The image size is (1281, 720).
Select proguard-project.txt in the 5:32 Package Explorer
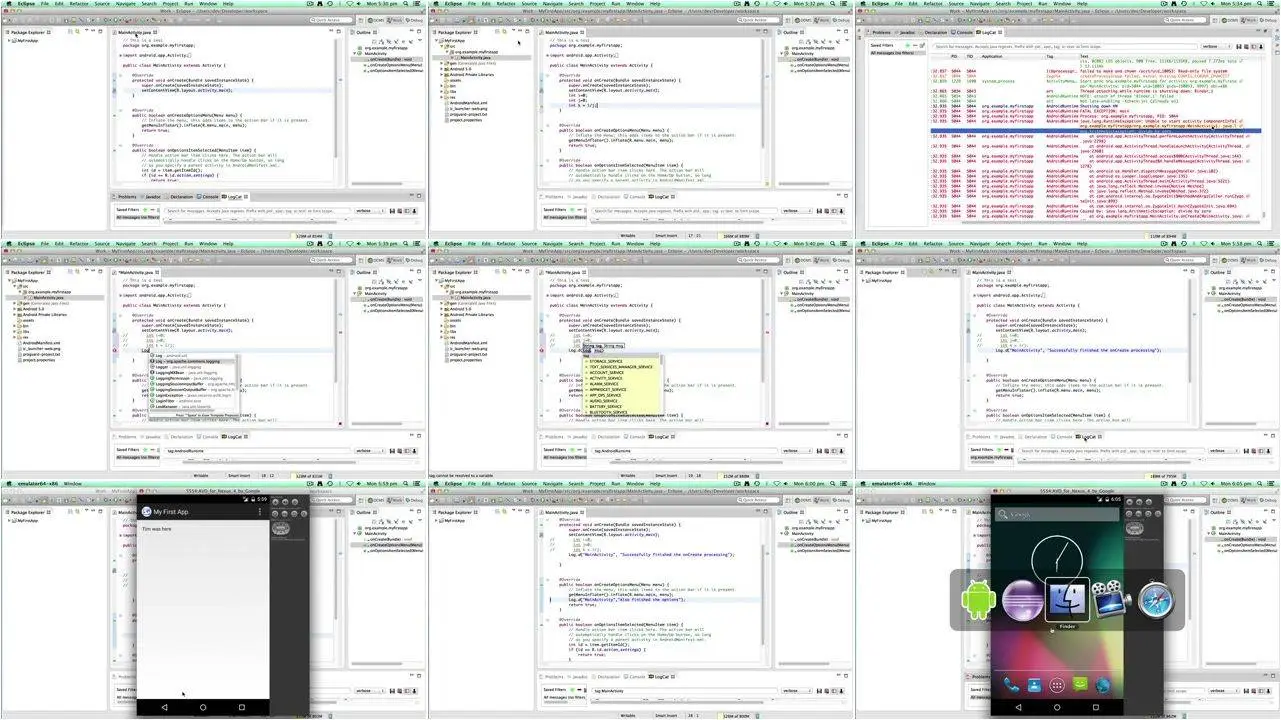(469, 114)
